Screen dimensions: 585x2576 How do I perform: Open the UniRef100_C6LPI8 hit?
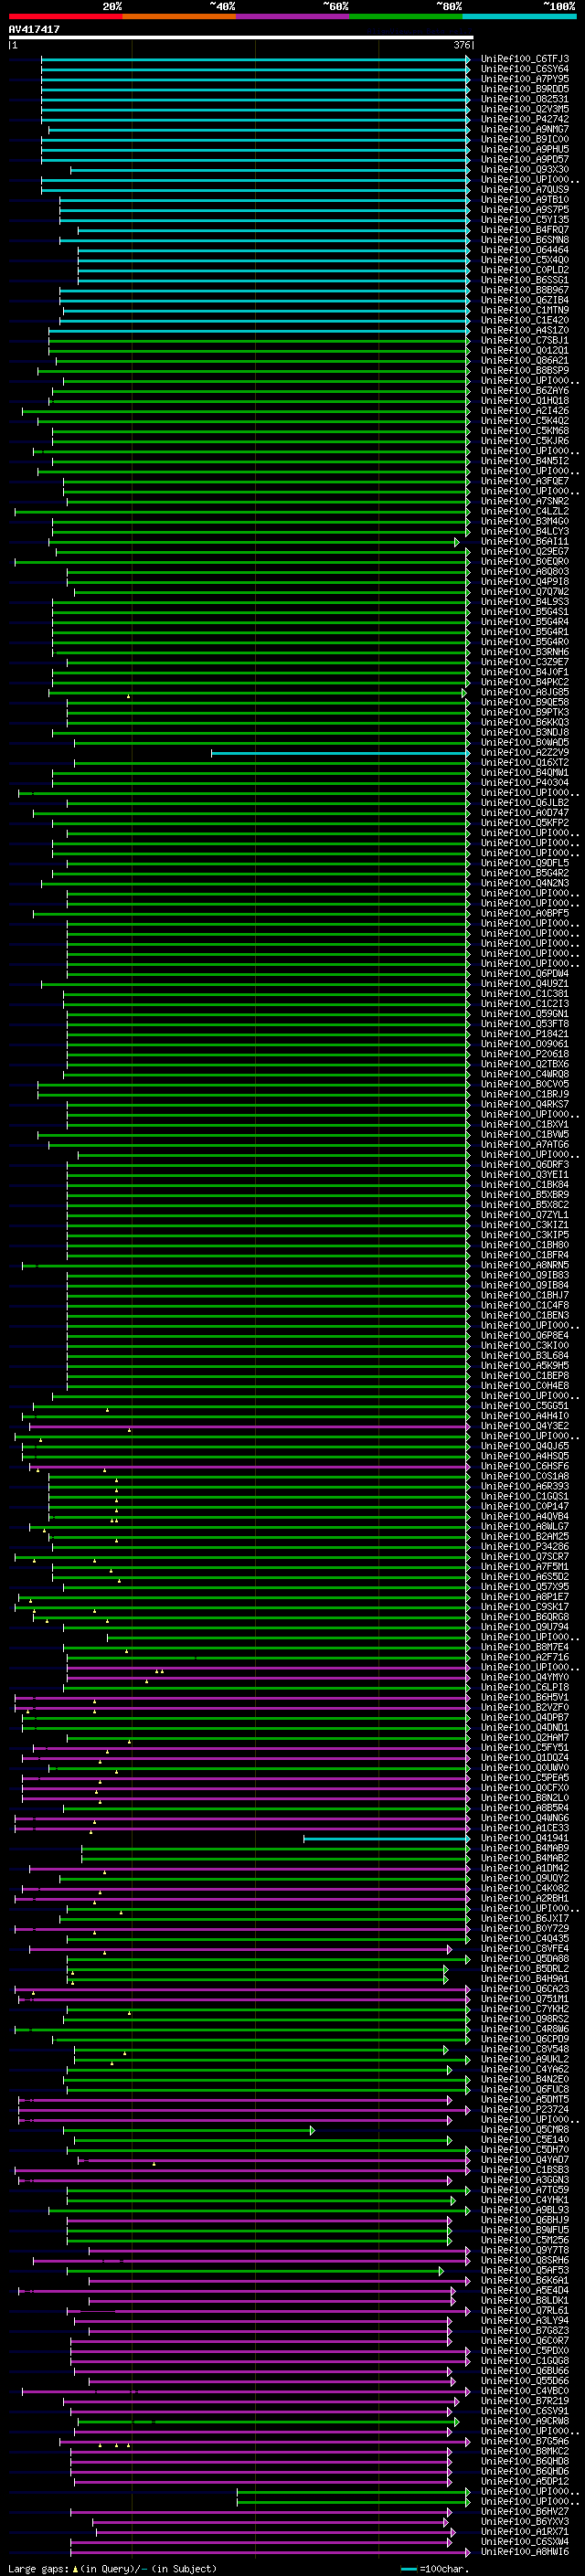(524, 1688)
